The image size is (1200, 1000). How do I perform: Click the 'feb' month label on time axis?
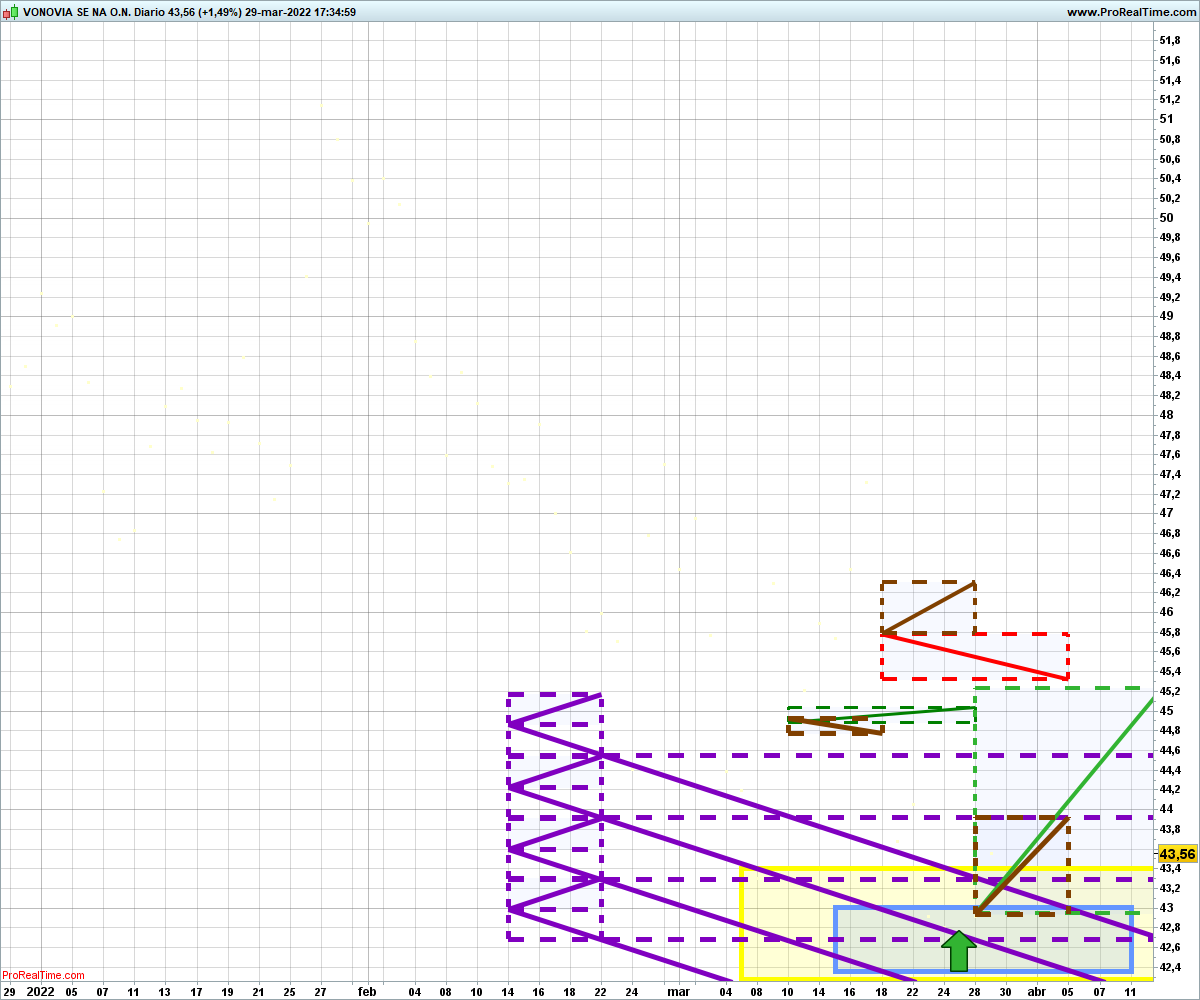pos(367,991)
